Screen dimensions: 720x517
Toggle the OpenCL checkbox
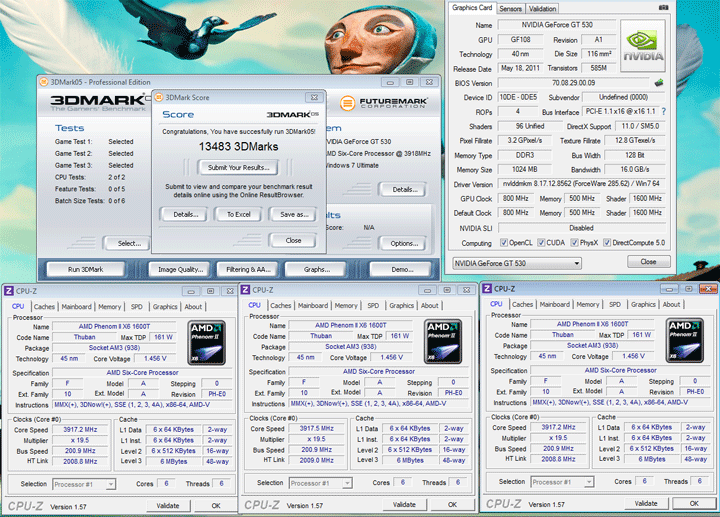pos(504,242)
